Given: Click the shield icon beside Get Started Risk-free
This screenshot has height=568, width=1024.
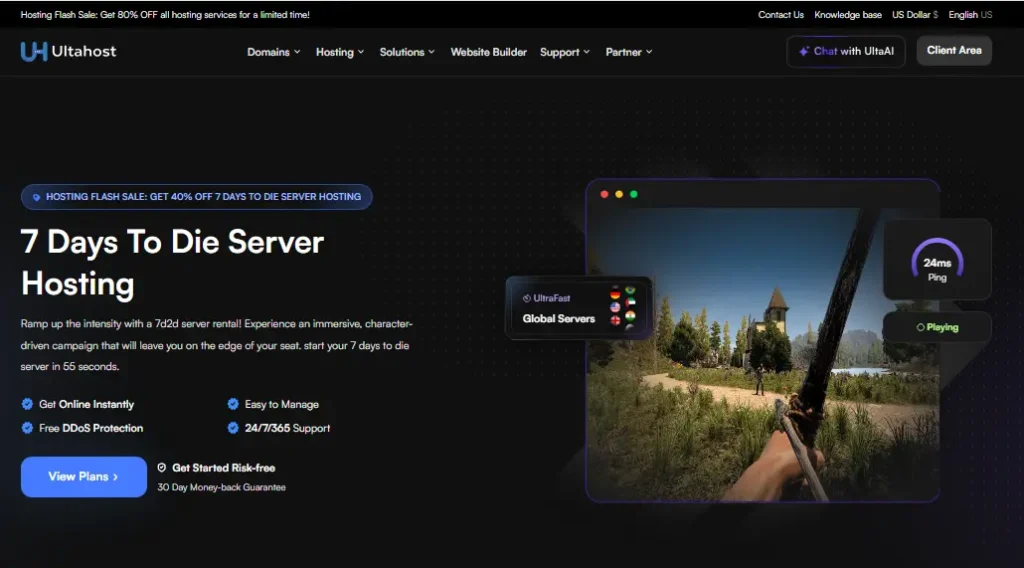Looking at the screenshot, I should (x=162, y=467).
